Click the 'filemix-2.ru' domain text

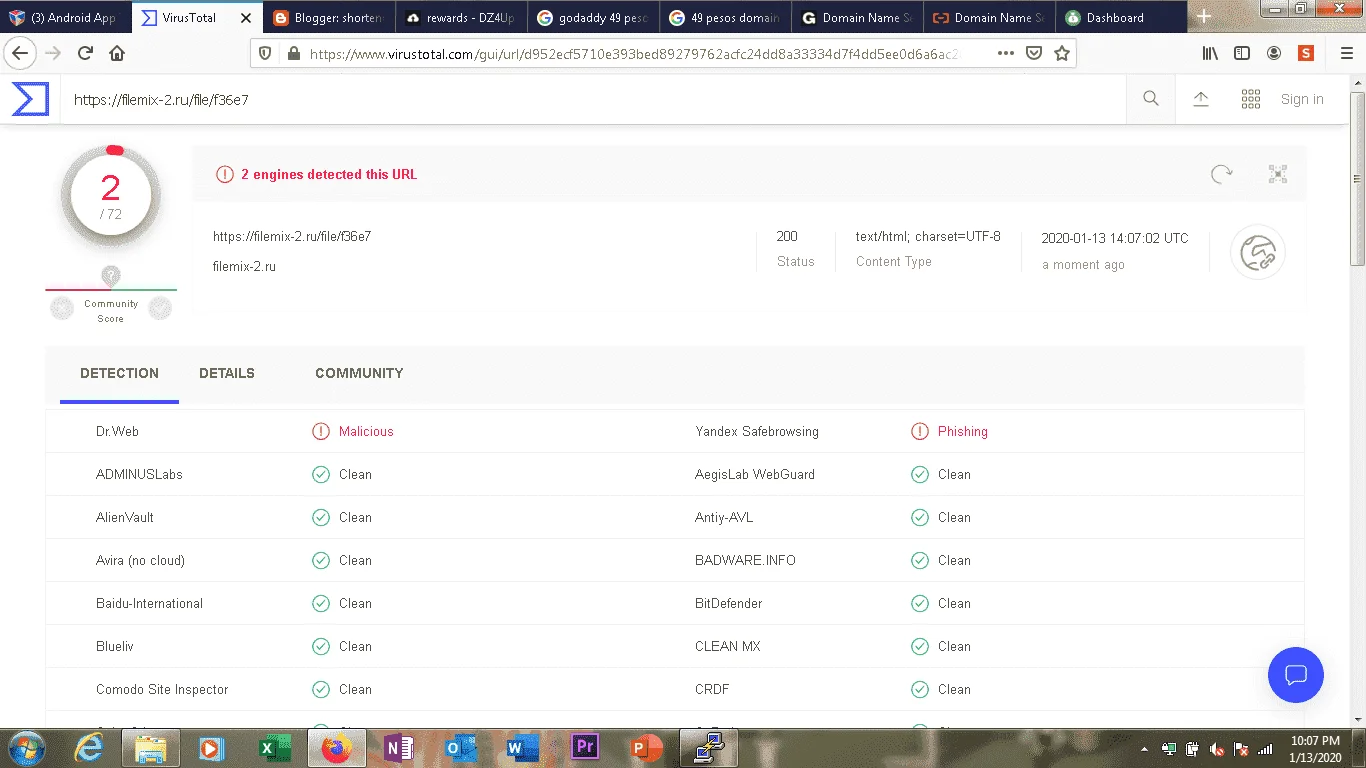coord(244,267)
